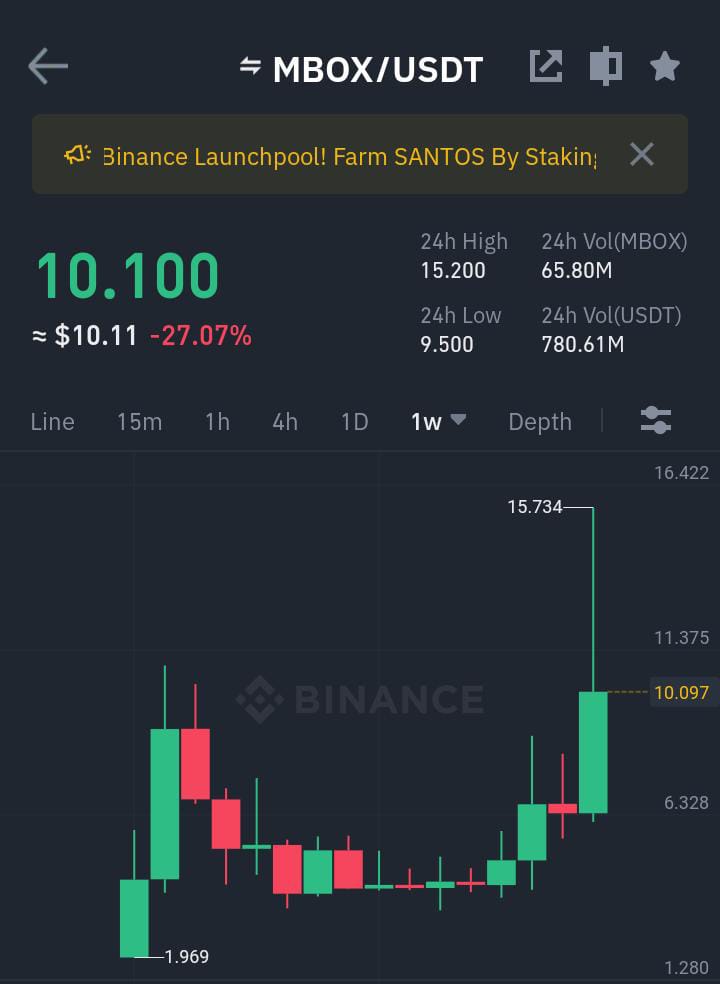Select the 15m interval tab
The height and width of the screenshot is (984, 720).
pyautogui.click(x=139, y=422)
